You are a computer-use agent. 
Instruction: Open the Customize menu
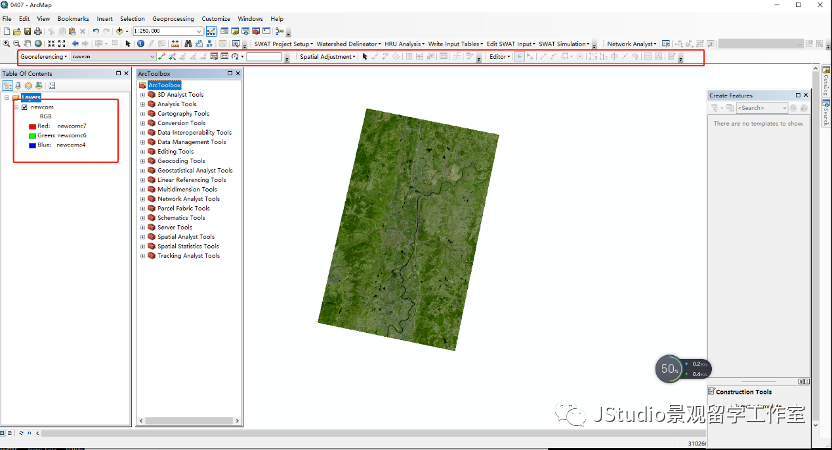click(216, 19)
